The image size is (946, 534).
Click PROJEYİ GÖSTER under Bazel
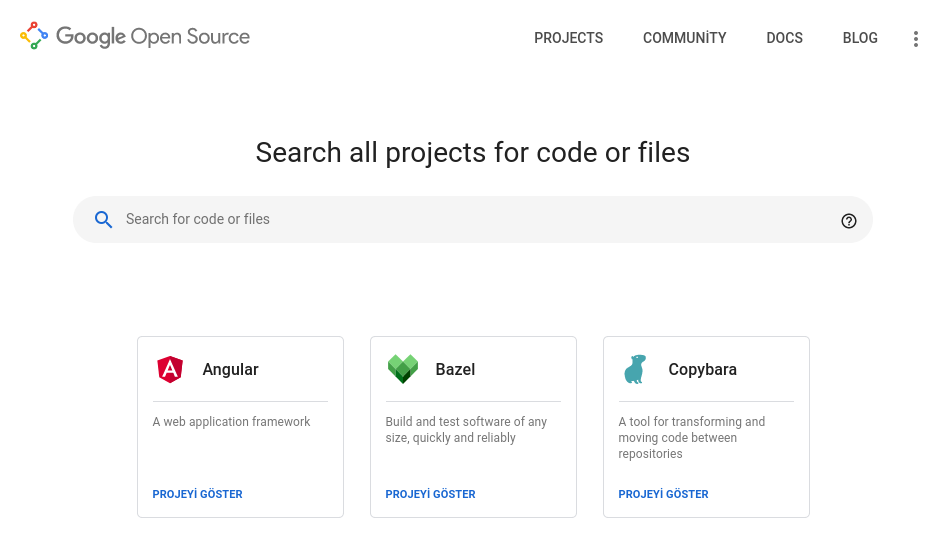pos(430,494)
